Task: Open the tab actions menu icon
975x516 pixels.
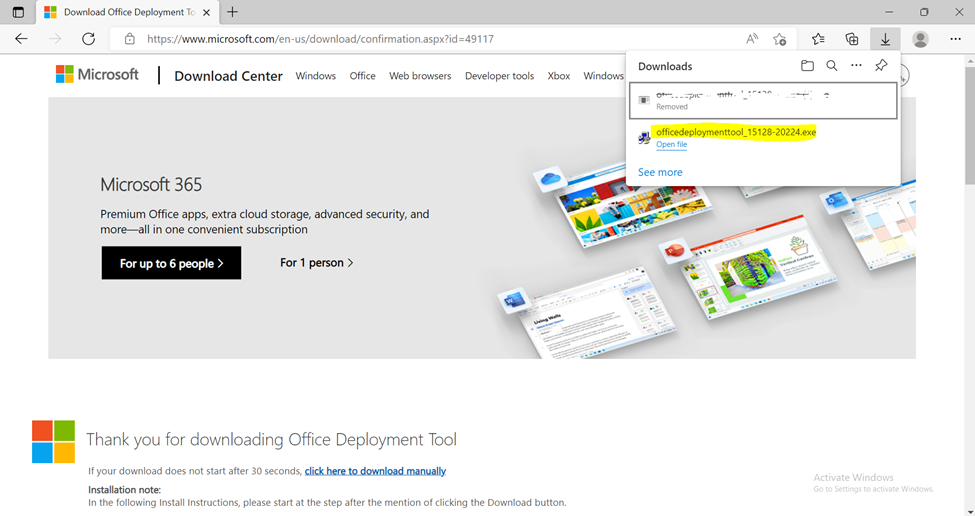Action: (x=18, y=12)
